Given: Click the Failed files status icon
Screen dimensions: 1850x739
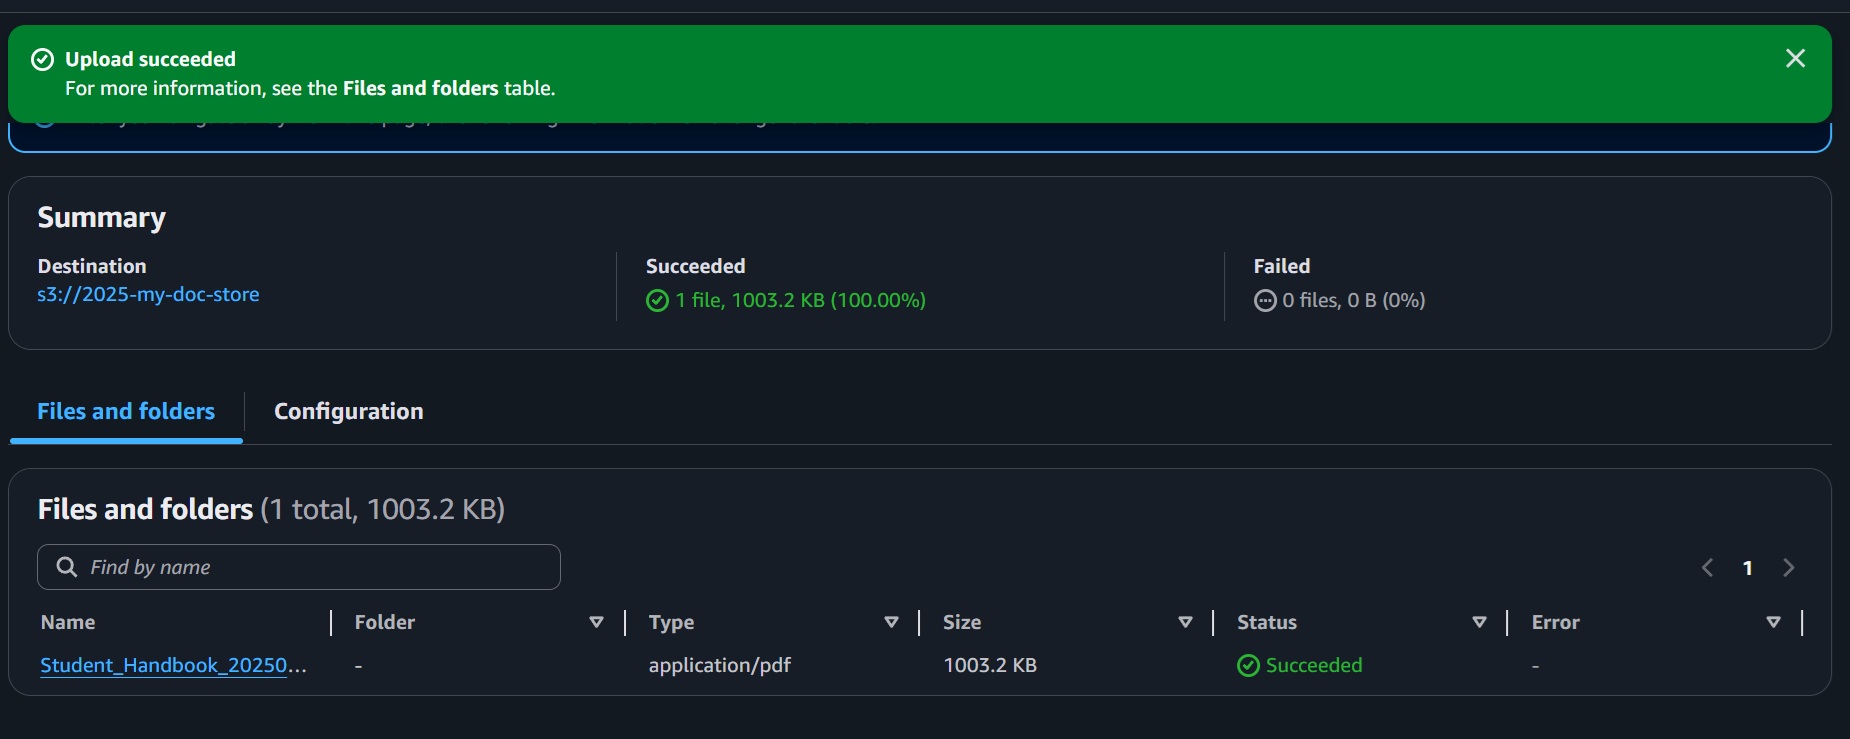Looking at the screenshot, I should click(x=1265, y=301).
